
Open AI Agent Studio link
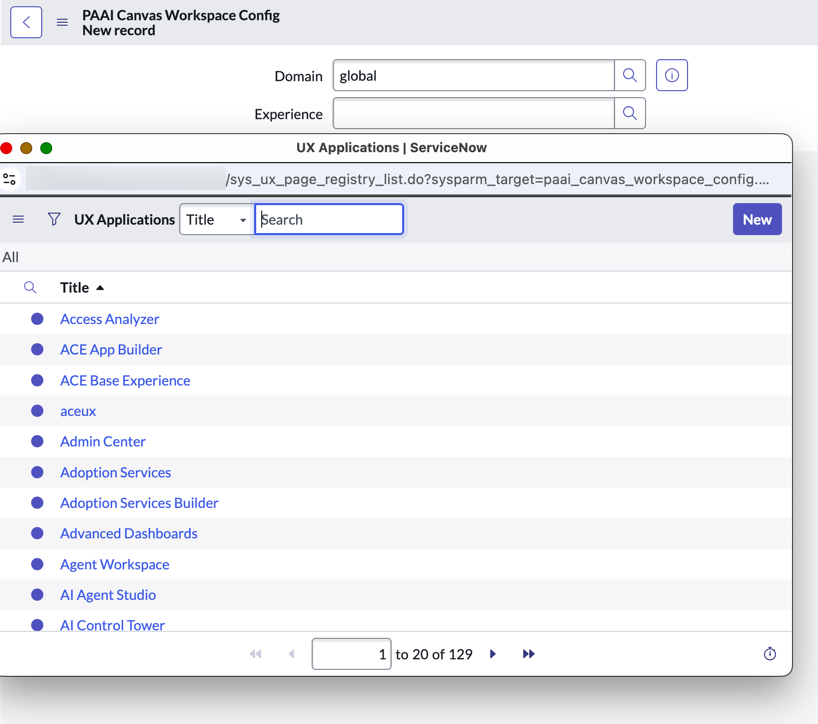pyautogui.click(x=108, y=595)
